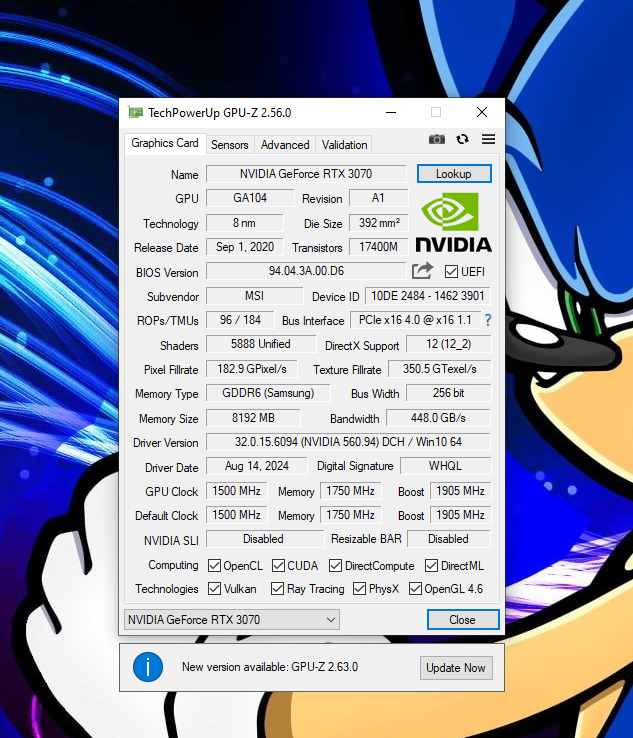
Task: Click the blue info icon in update bar
Action: pyautogui.click(x=148, y=667)
